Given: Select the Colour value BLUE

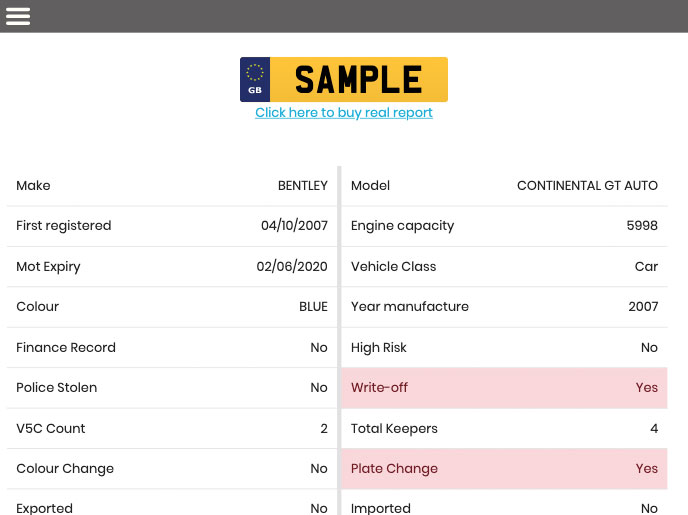Looking at the screenshot, I should pyautogui.click(x=313, y=307).
